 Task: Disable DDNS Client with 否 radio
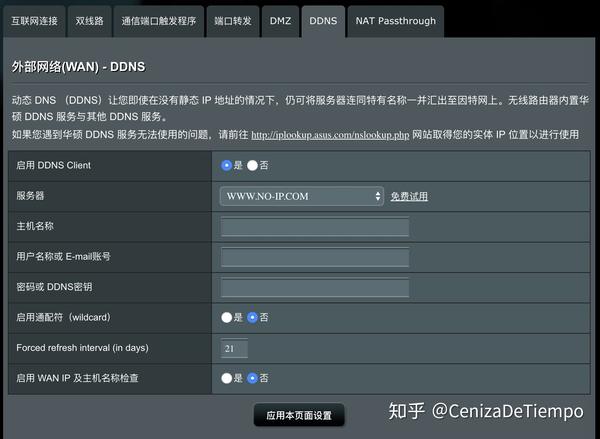(x=253, y=165)
